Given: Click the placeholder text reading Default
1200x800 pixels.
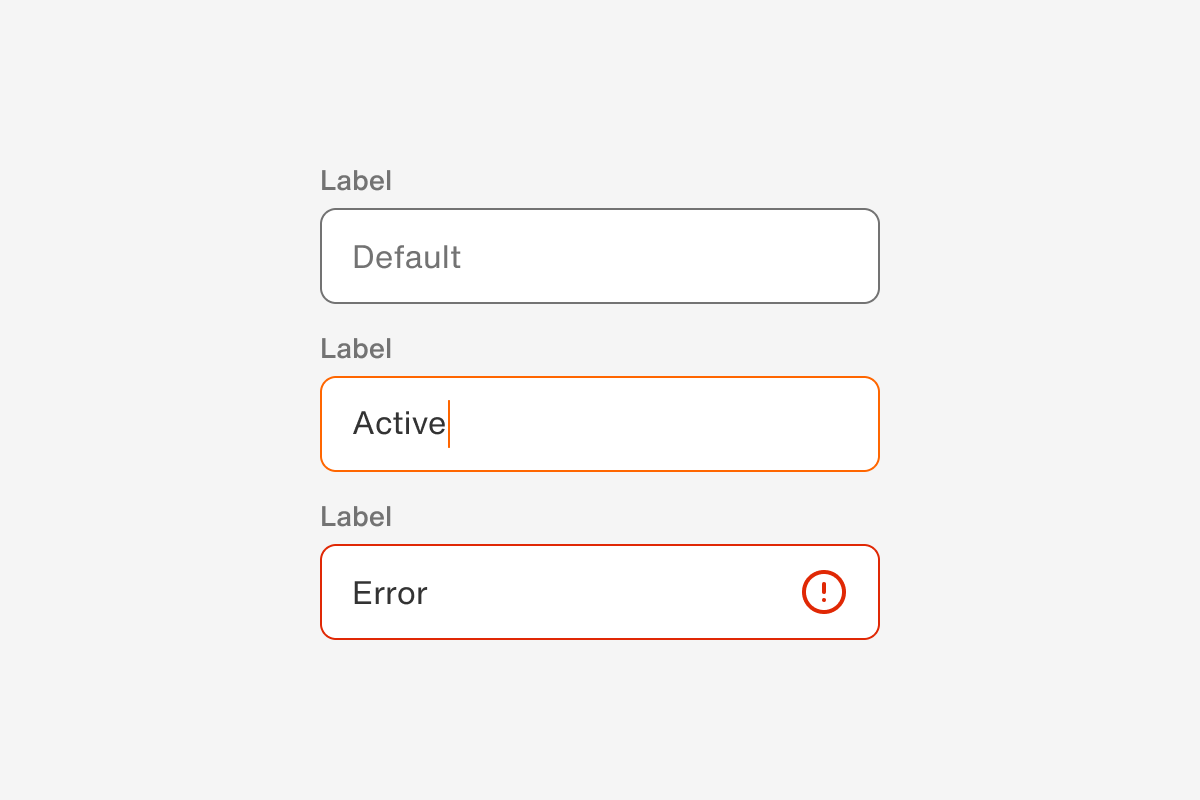Looking at the screenshot, I should [406, 256].
